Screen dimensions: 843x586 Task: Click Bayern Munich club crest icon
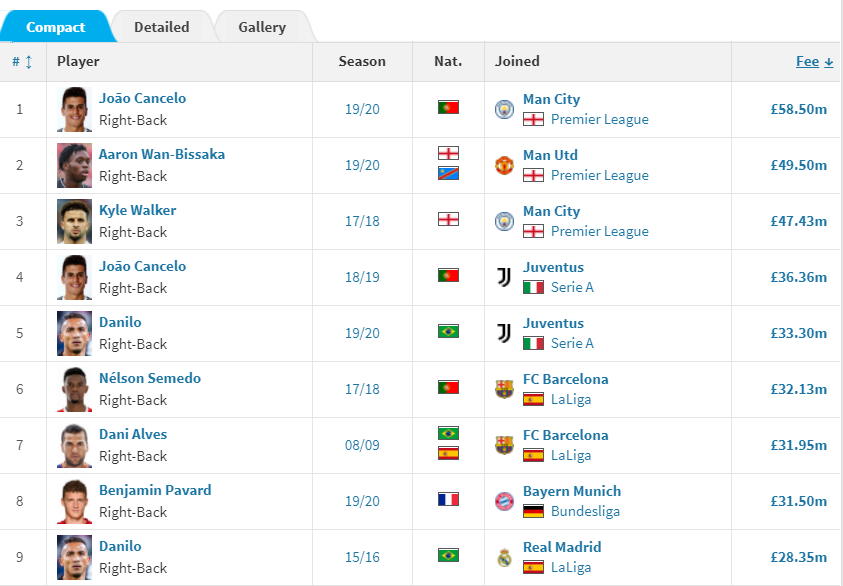tap(504, 501)
